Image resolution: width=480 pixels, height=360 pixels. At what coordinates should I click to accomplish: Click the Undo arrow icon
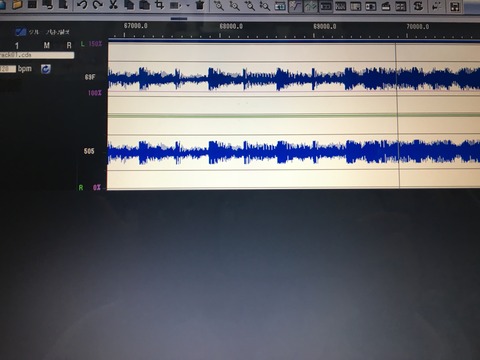[82, 5]
